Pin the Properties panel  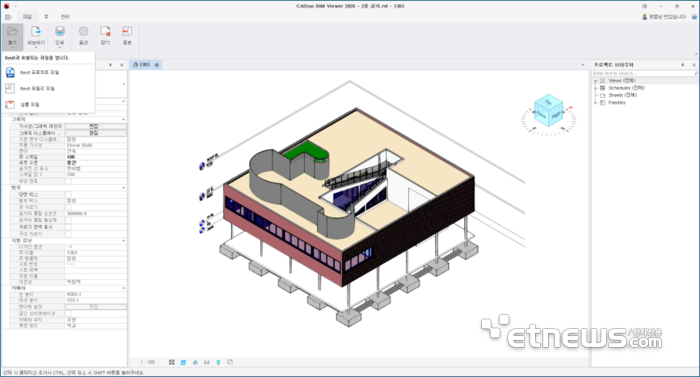coord(111,65)
